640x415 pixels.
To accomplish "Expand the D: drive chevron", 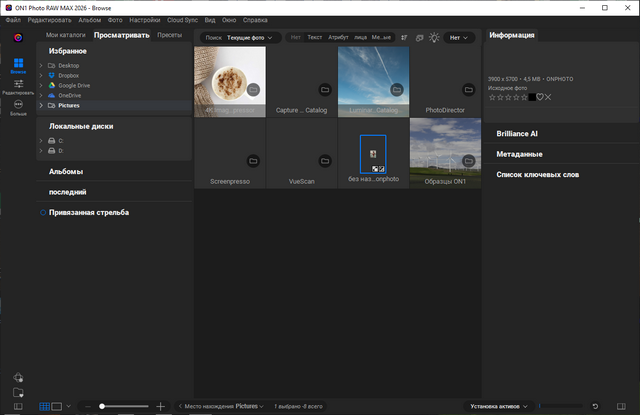I will [41, 151].
